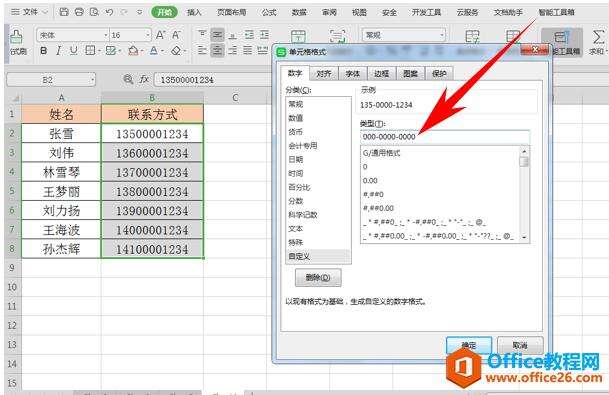The width and height of the screenshot is (609, 395).
Task: Increase font size with the A+ icon
Action: 160,35
